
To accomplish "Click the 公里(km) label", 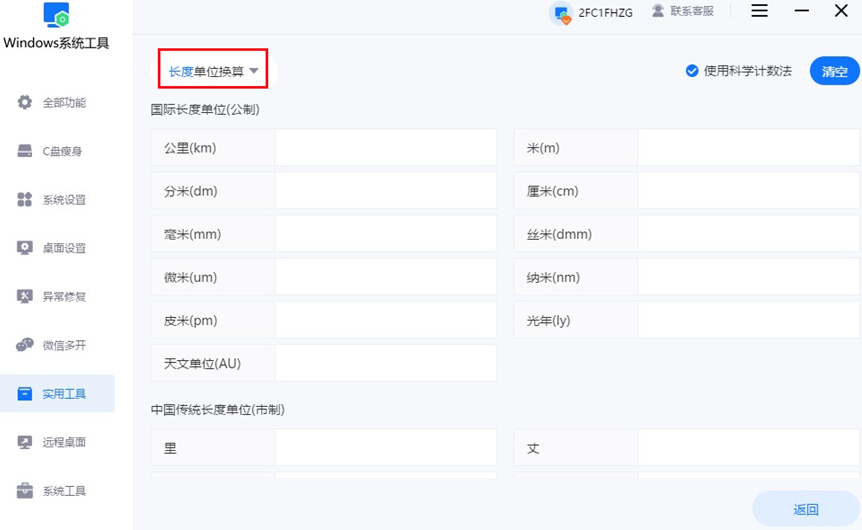I will point(190,148).
